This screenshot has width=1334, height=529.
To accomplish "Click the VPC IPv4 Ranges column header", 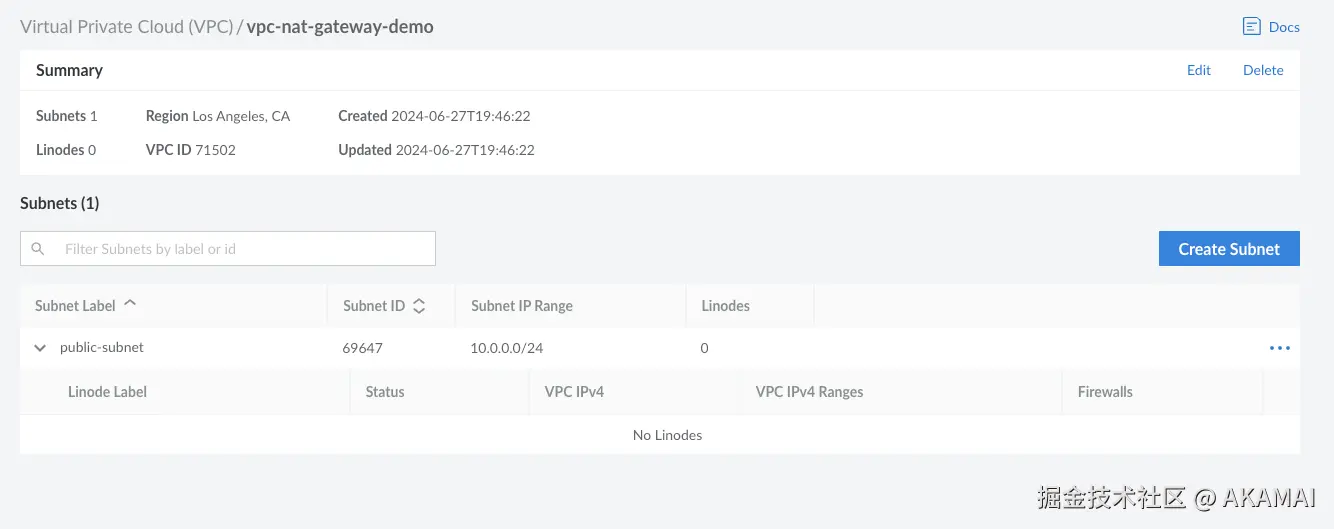I will tap(809, 392).
